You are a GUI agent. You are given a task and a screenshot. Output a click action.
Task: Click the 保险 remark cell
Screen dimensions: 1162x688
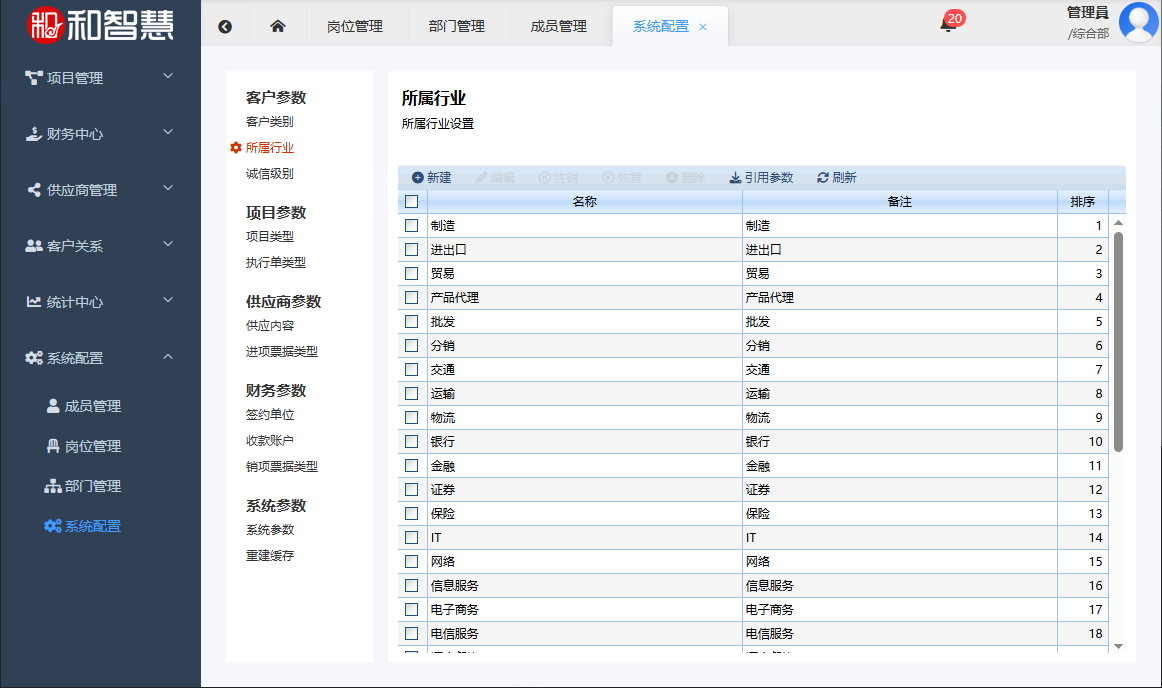(x=900, y=513)
